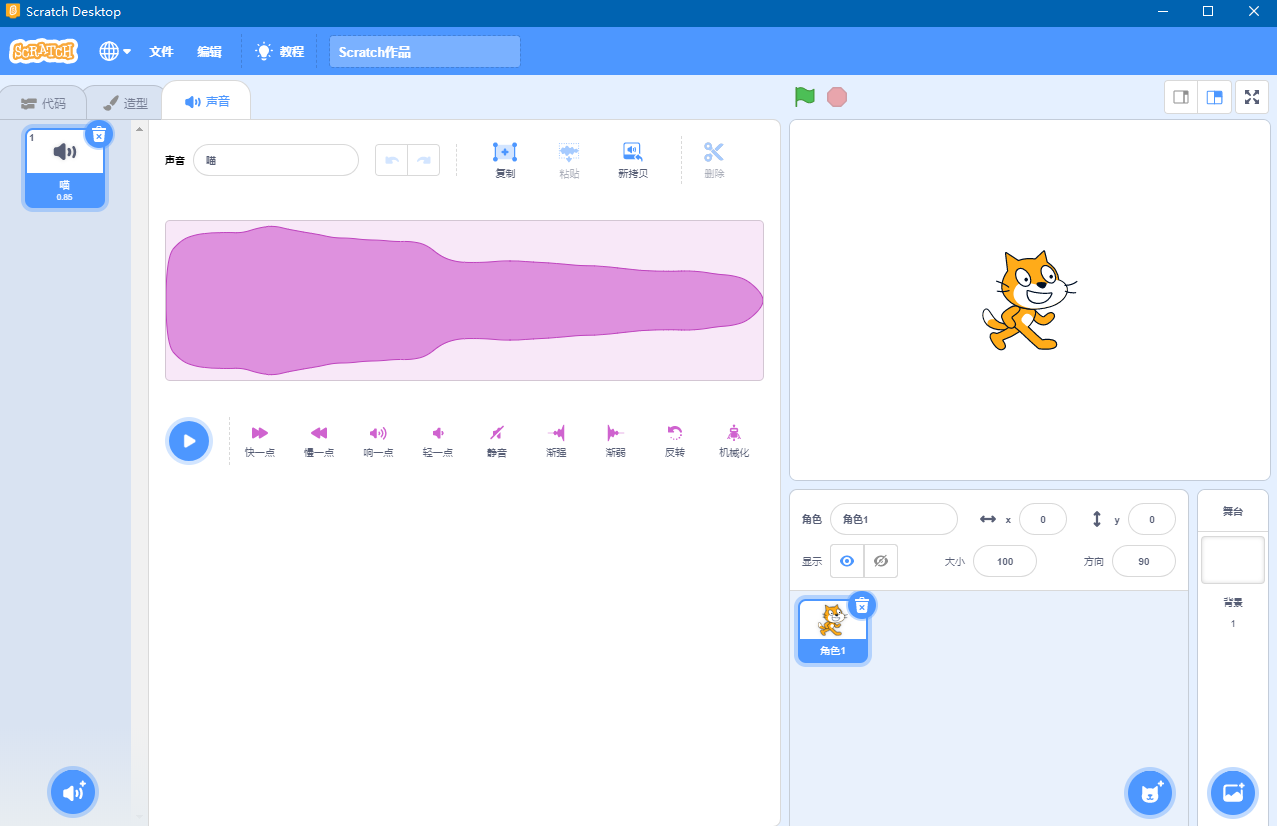Open the 编辑 (Edit) menu
Viewport: 1277px width, 826px height.
(209, 51)
